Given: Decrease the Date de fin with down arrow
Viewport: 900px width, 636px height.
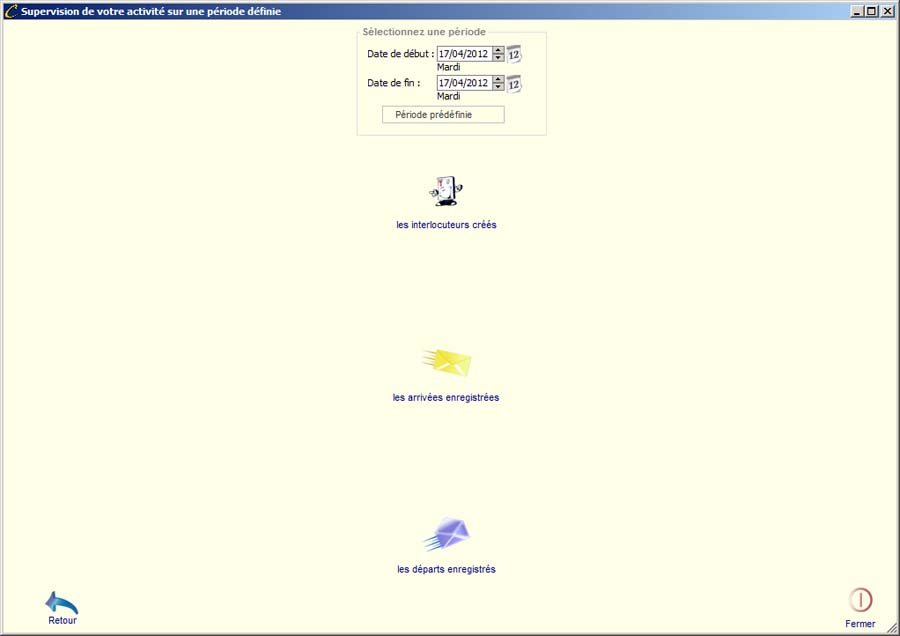Looking at the screenshot, I should (x=498, y=87).
